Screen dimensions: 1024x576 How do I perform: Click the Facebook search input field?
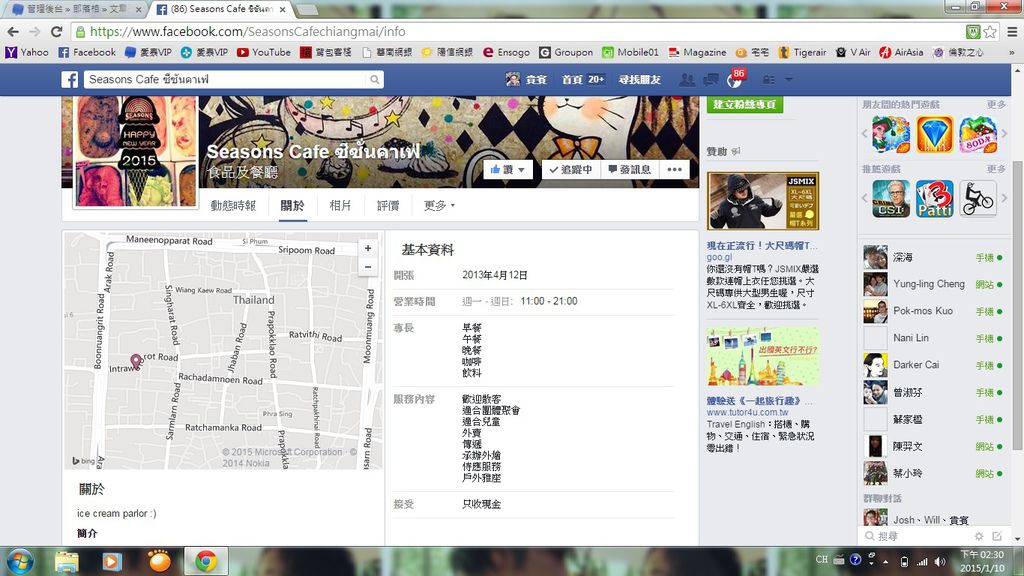pyautogui.click(x=225, y=80)
